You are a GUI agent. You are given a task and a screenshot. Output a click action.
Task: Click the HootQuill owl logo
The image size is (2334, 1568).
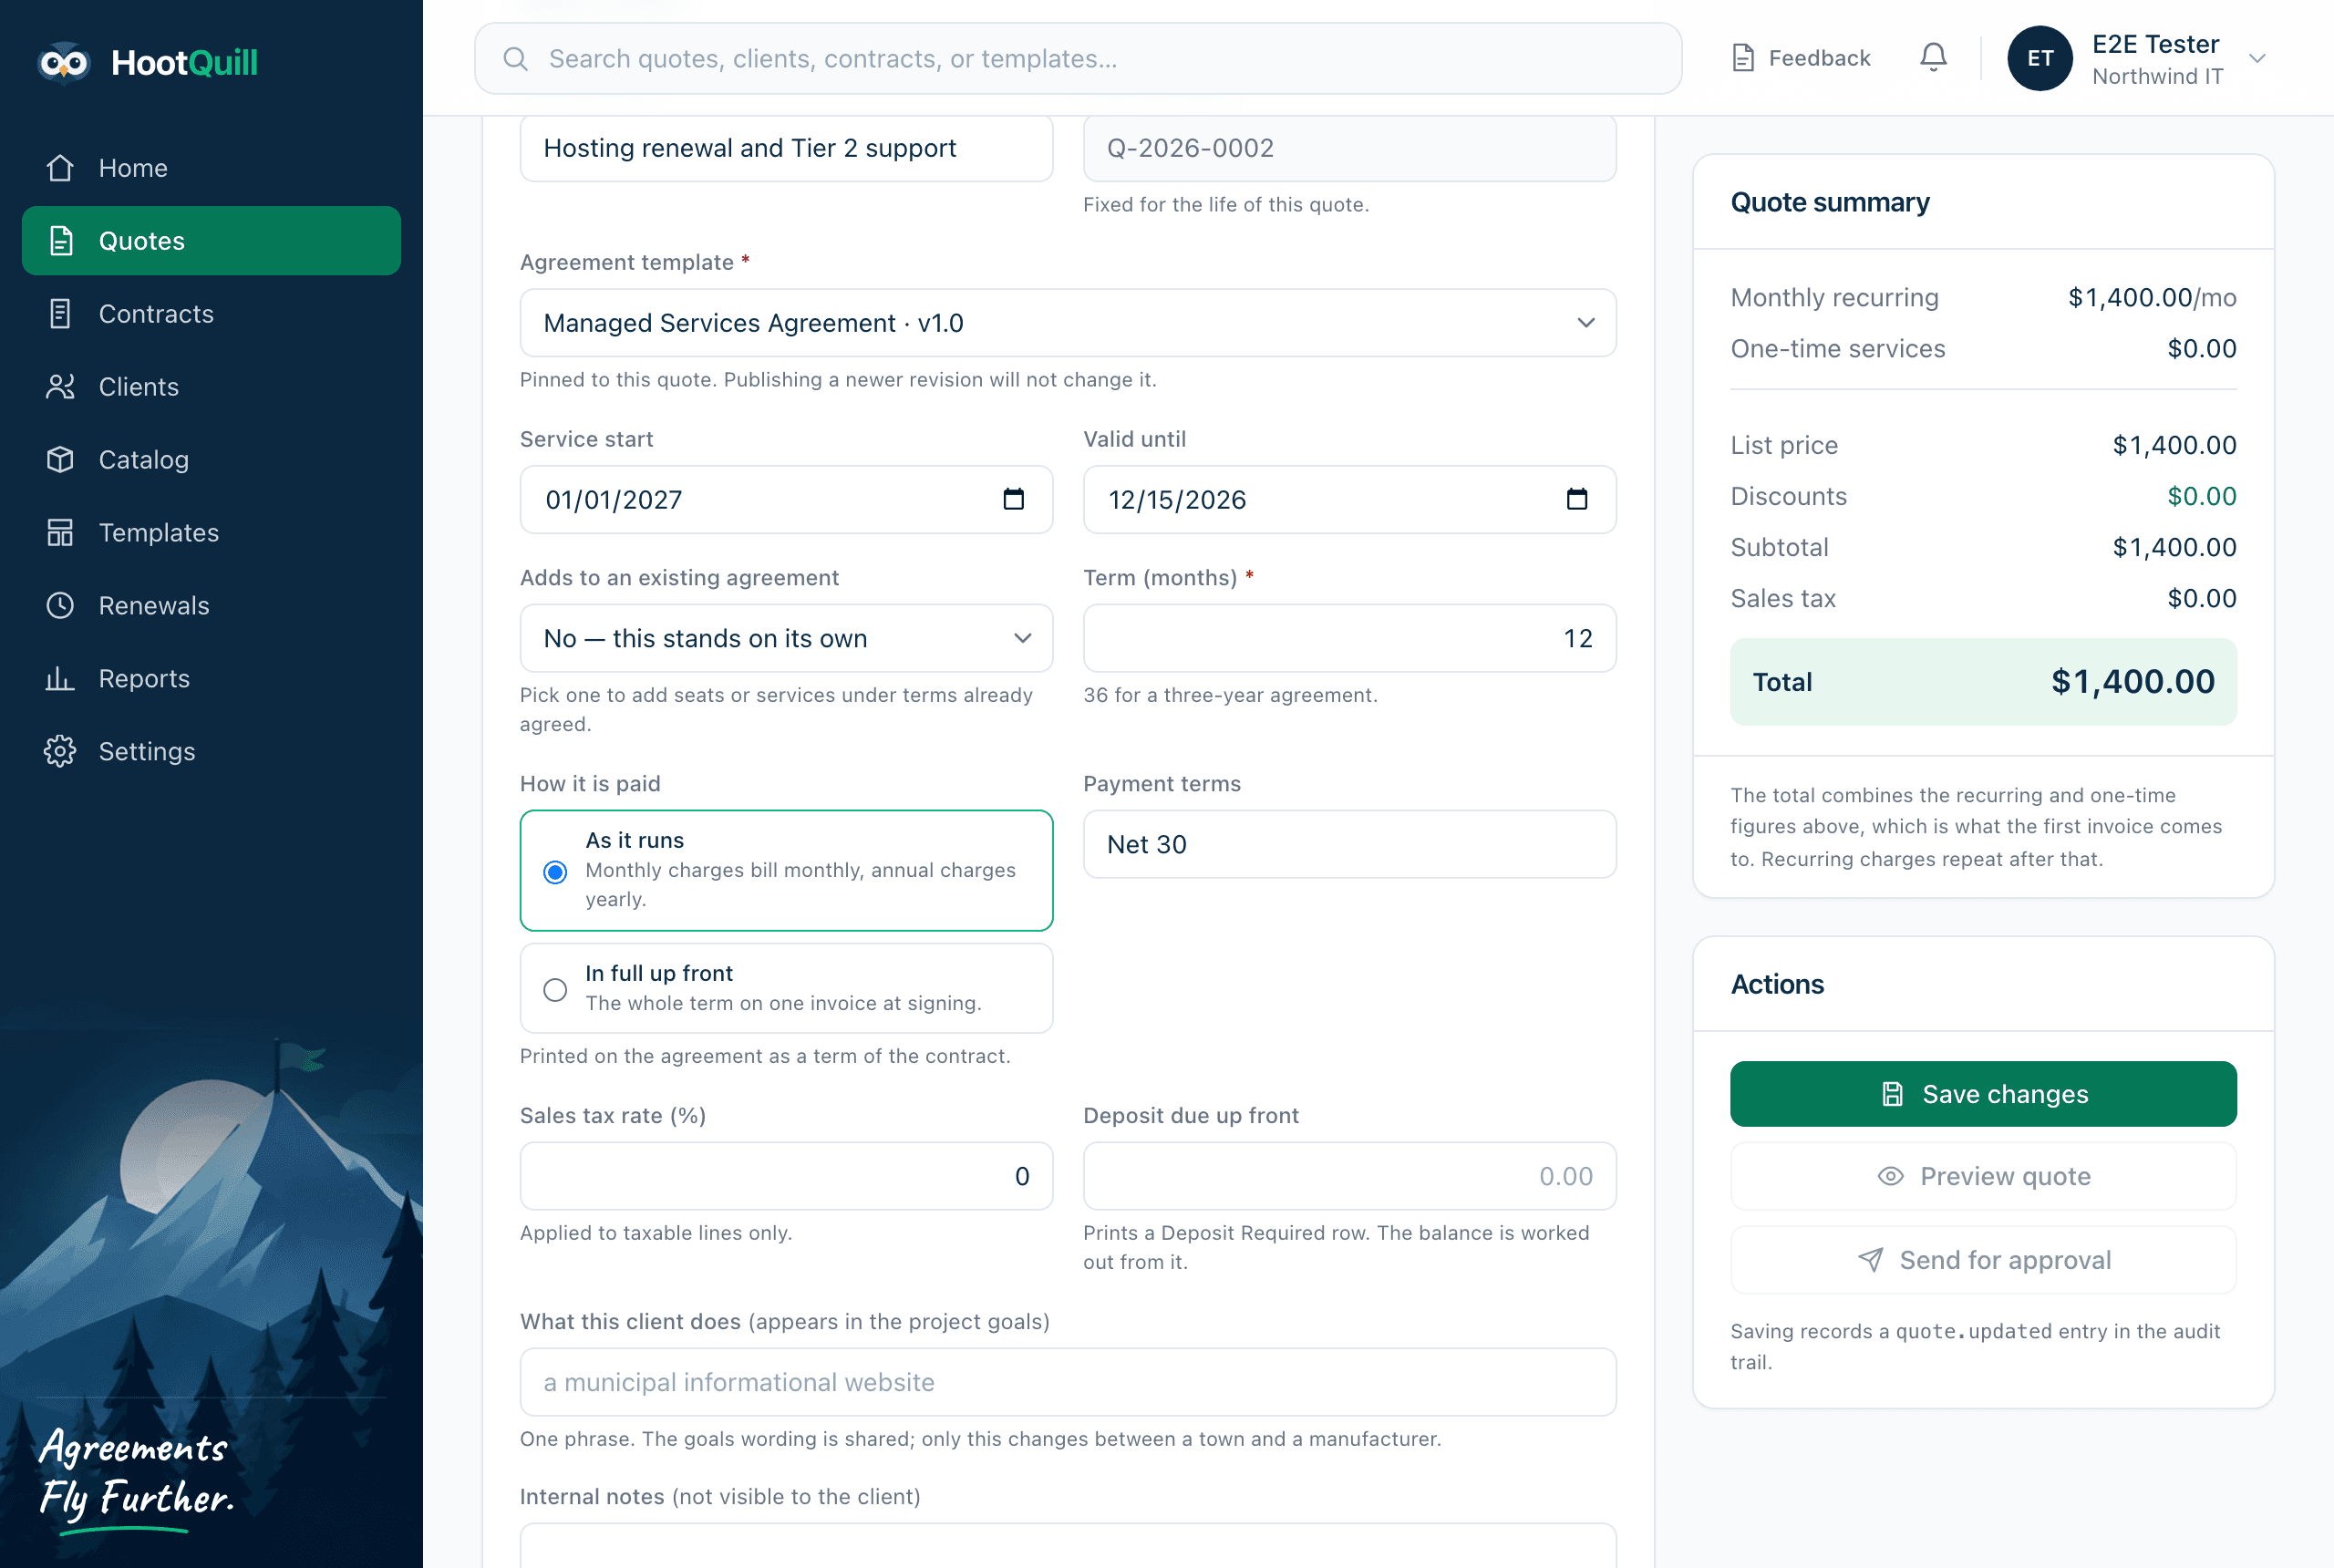(x=63, y=63)
